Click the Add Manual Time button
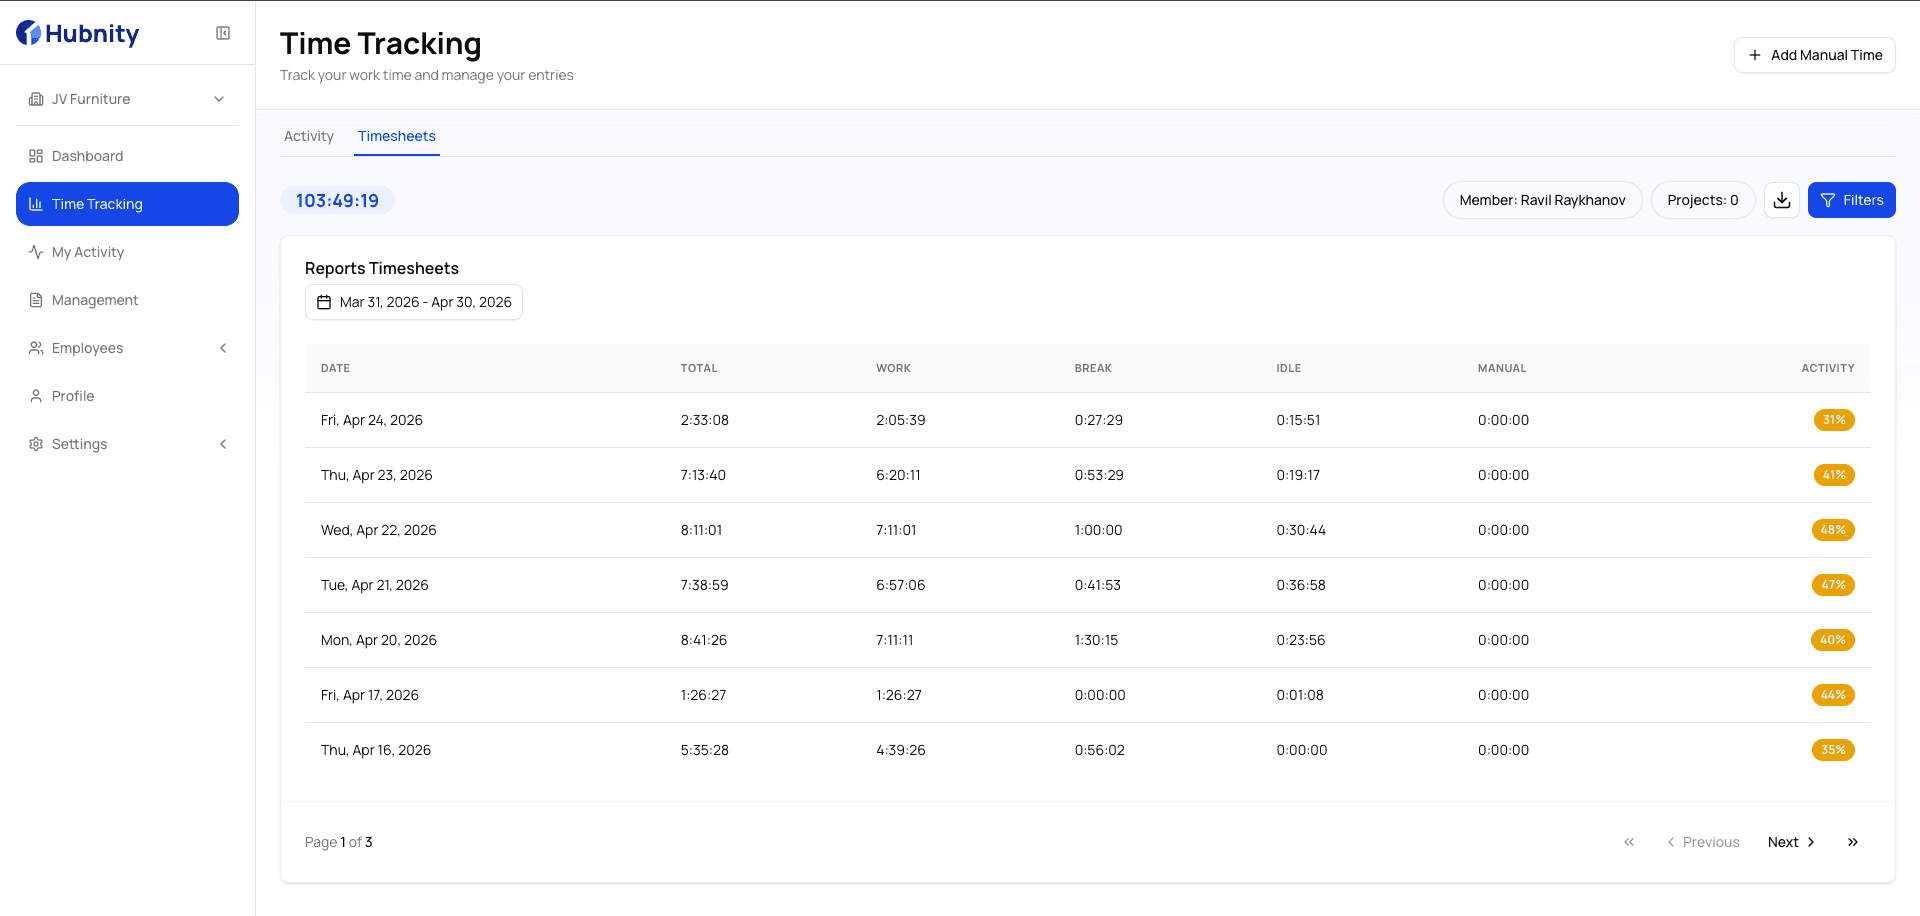 (1814, 55)
